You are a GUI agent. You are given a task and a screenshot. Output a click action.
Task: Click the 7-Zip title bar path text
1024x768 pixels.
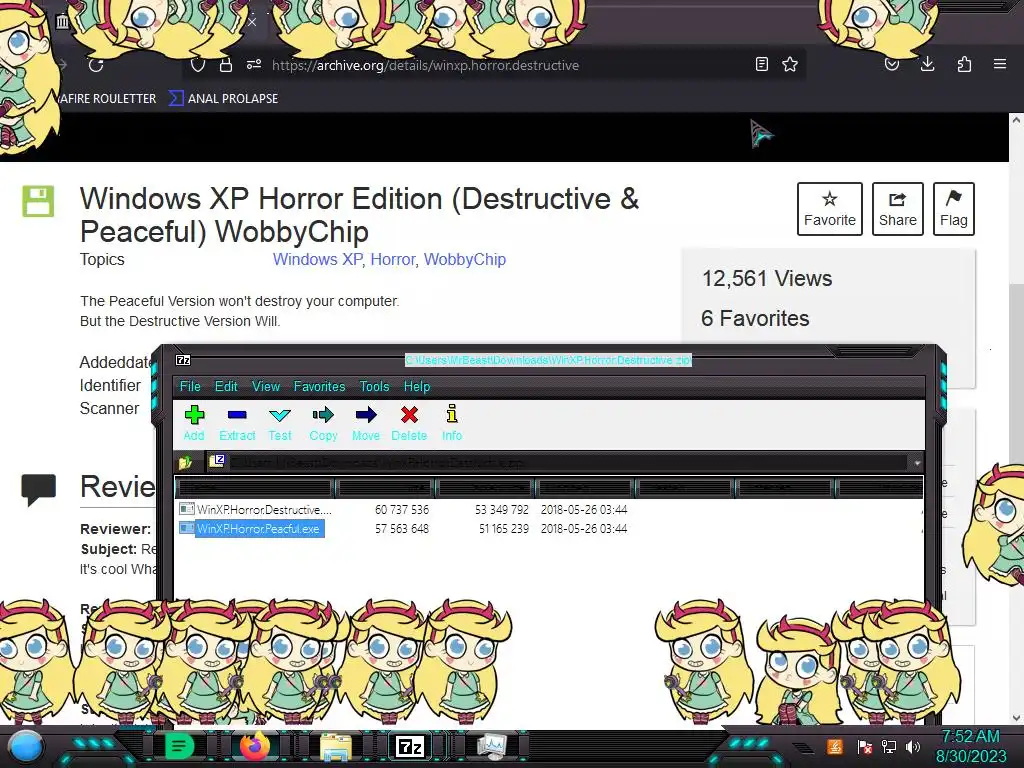click(x=548, y=360)
